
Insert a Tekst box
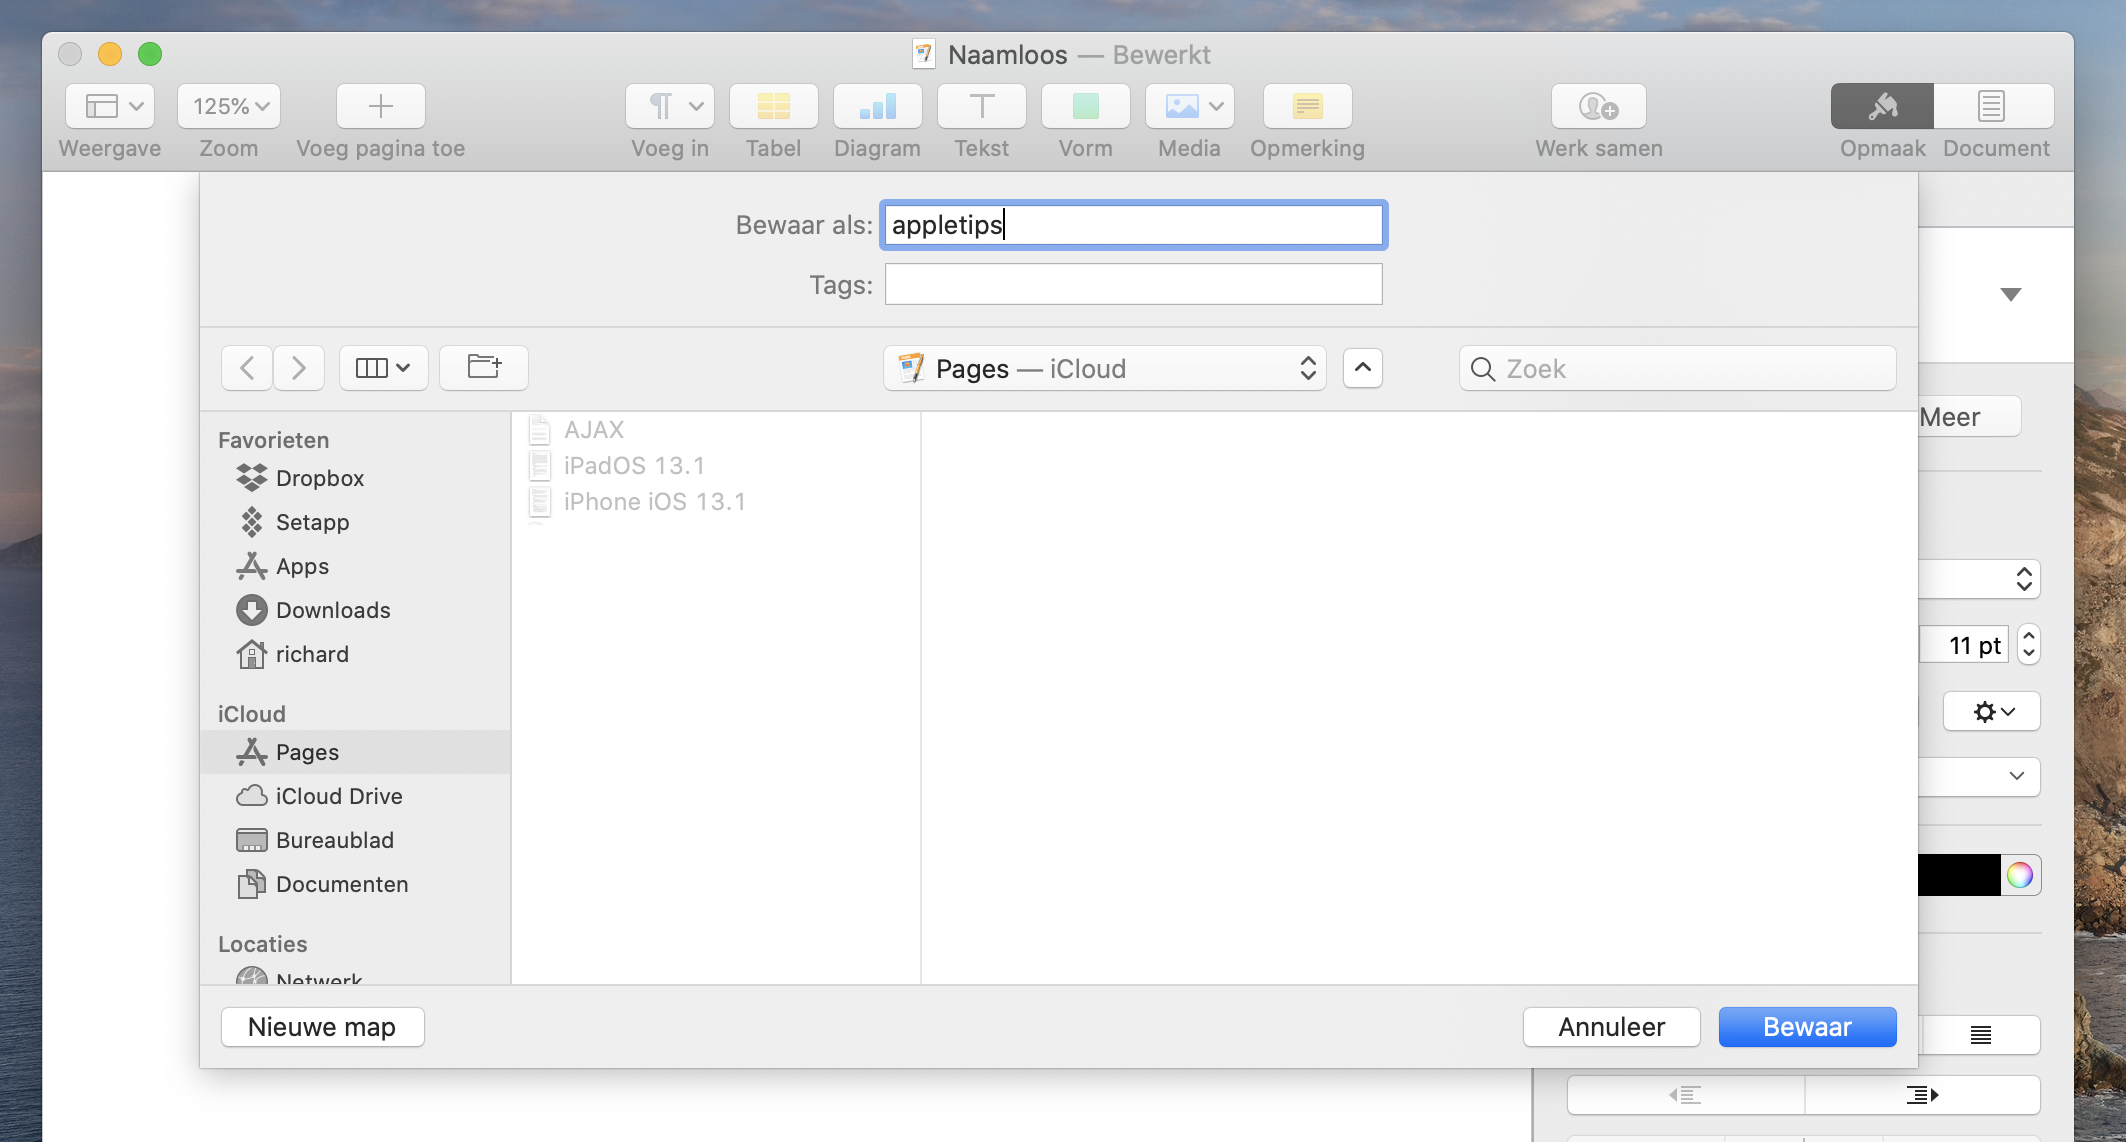point(980,106)
